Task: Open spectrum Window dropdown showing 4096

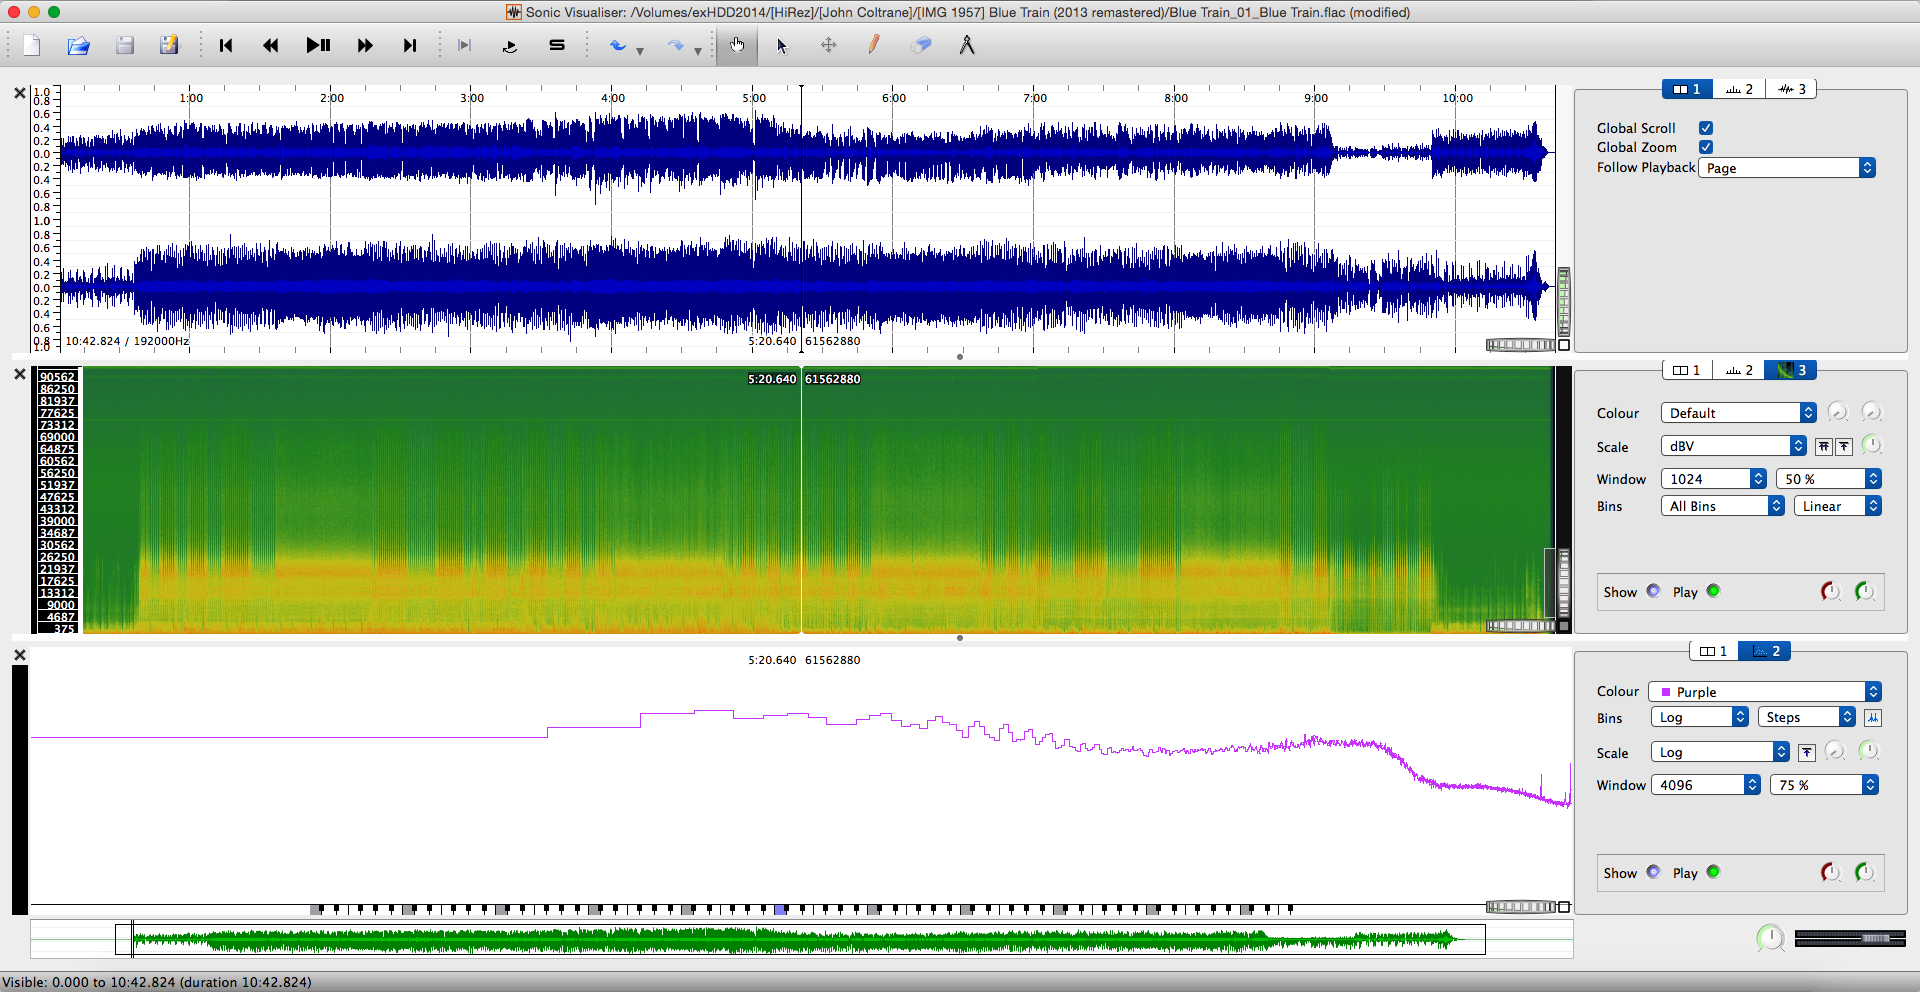Action: click(1706, 785)
